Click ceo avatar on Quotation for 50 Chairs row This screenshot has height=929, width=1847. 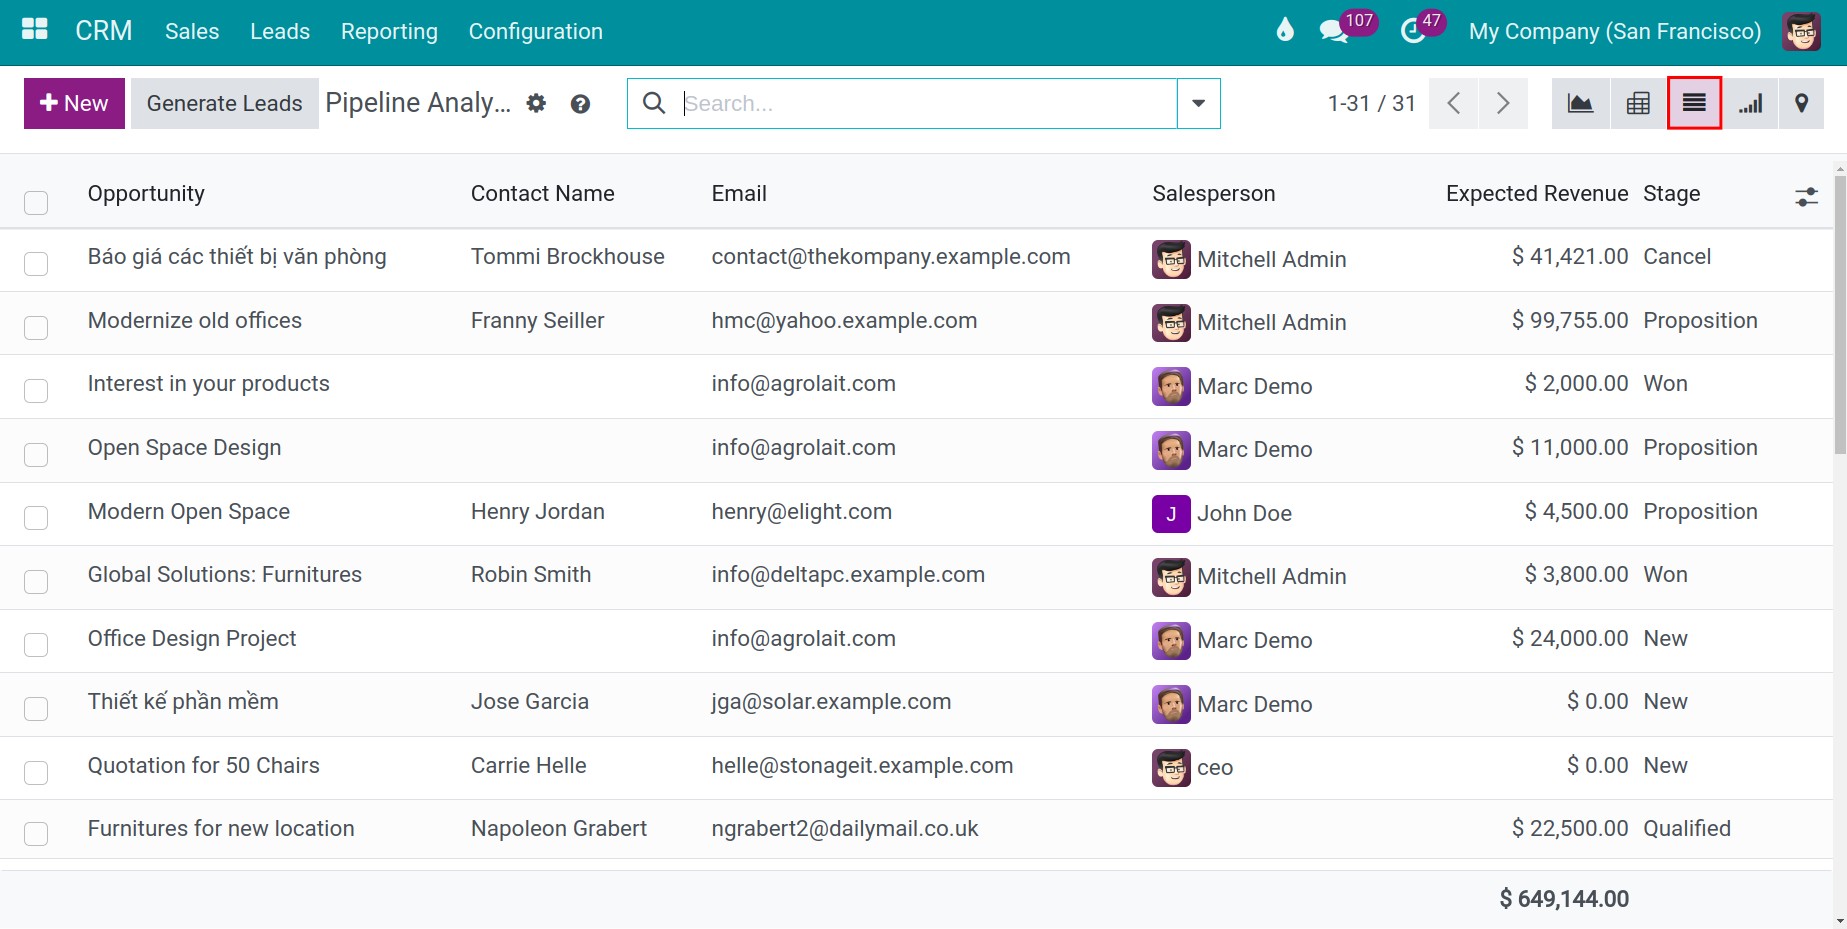click(x=1171, y=767)
